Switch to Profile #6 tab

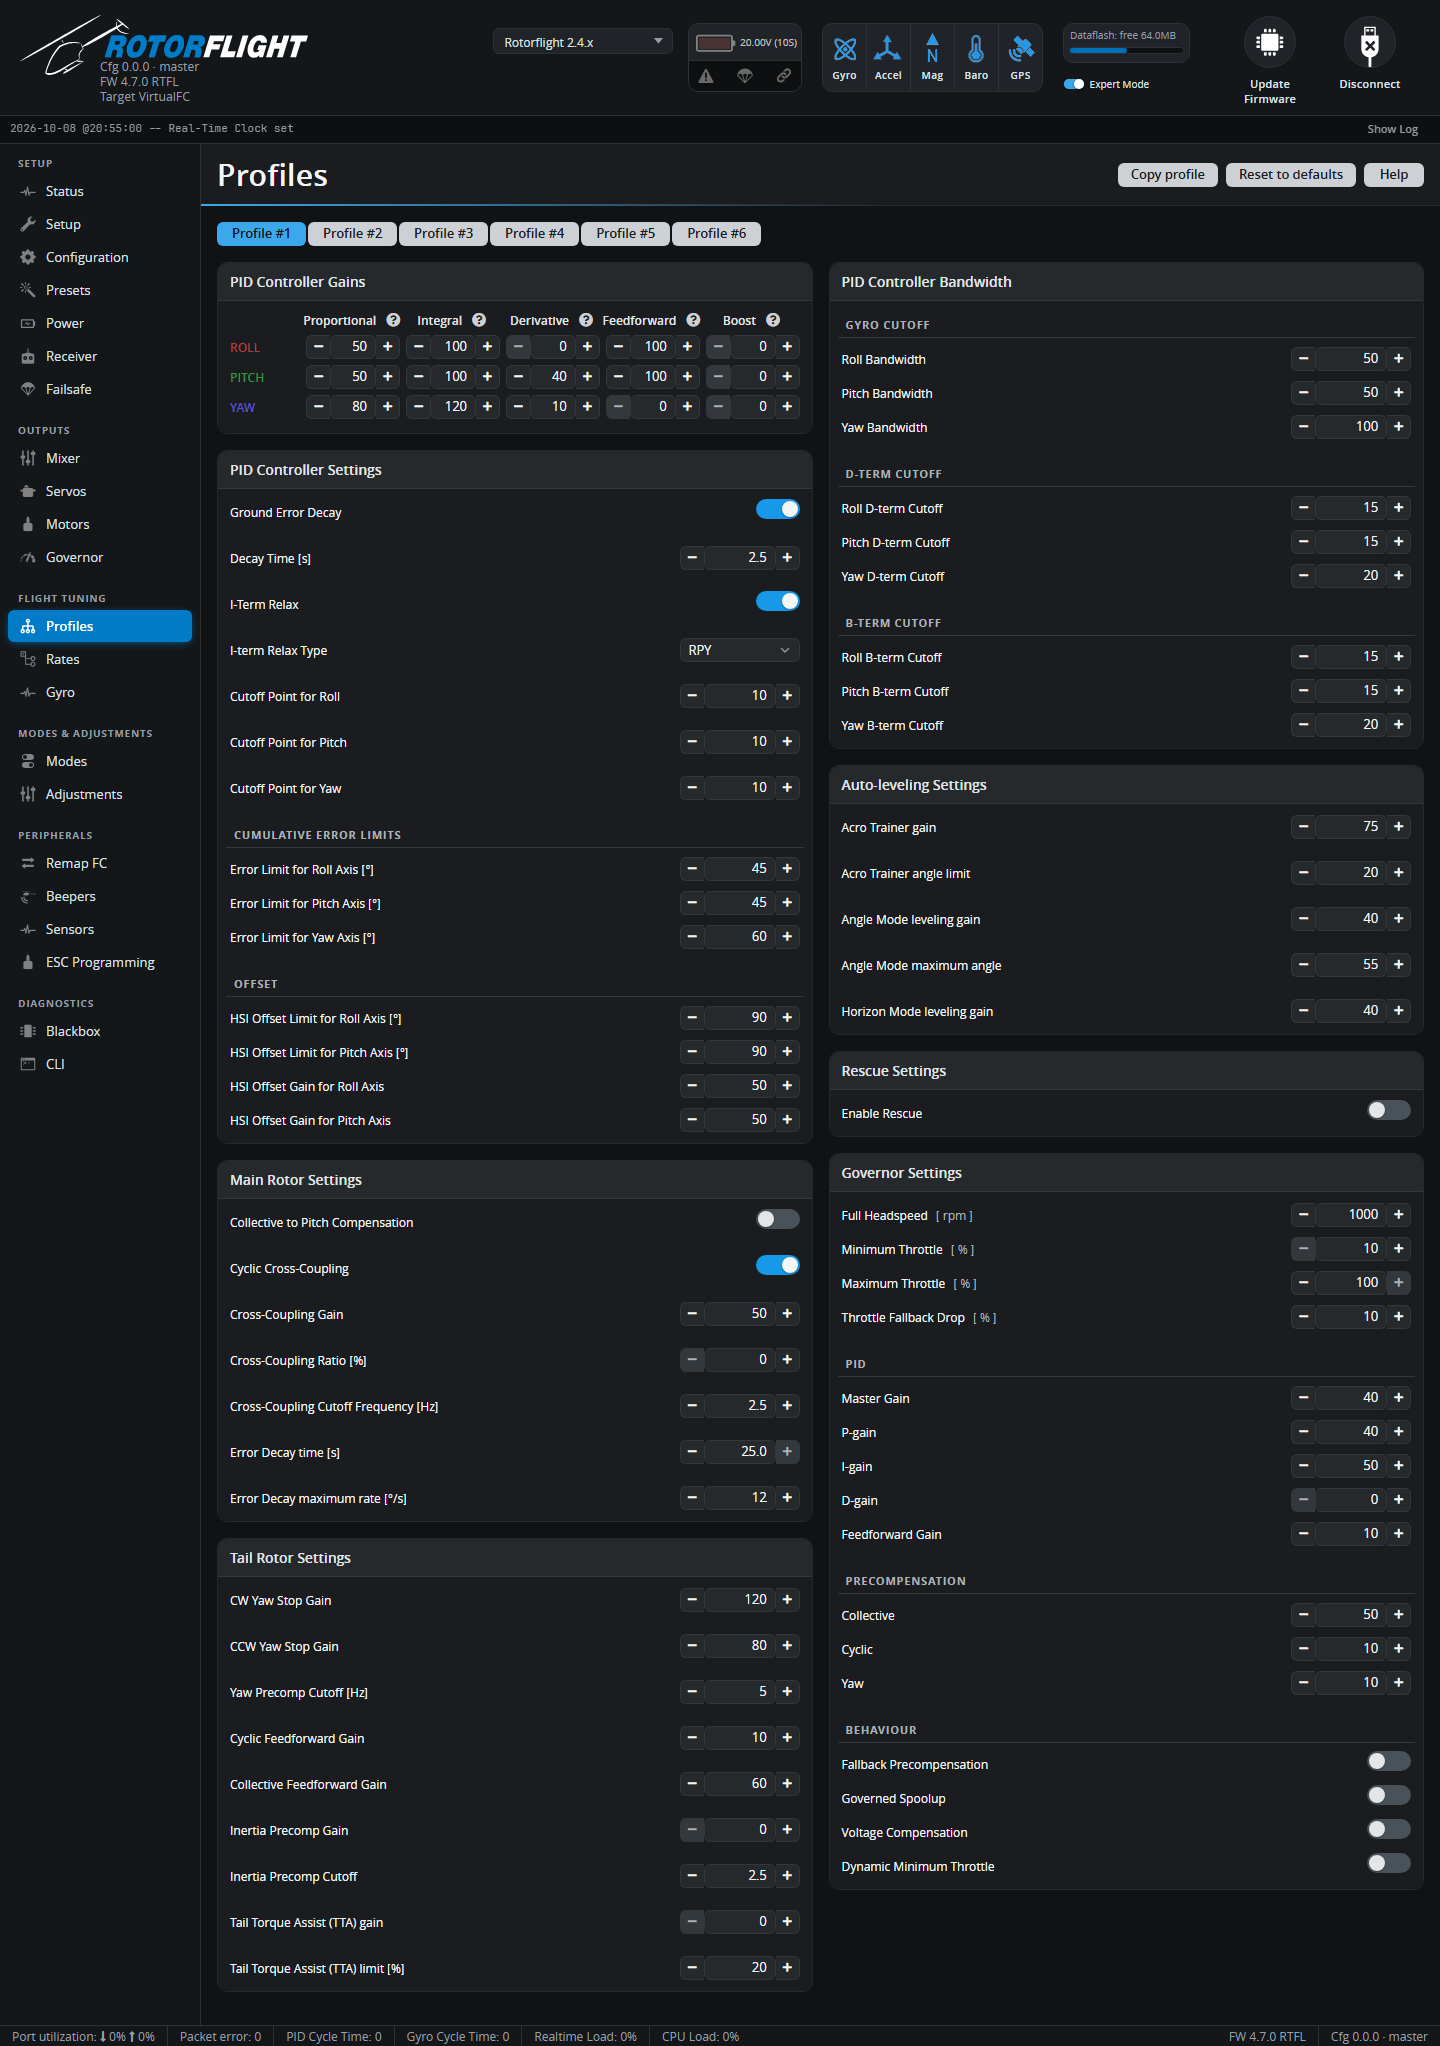pos(717,233)
